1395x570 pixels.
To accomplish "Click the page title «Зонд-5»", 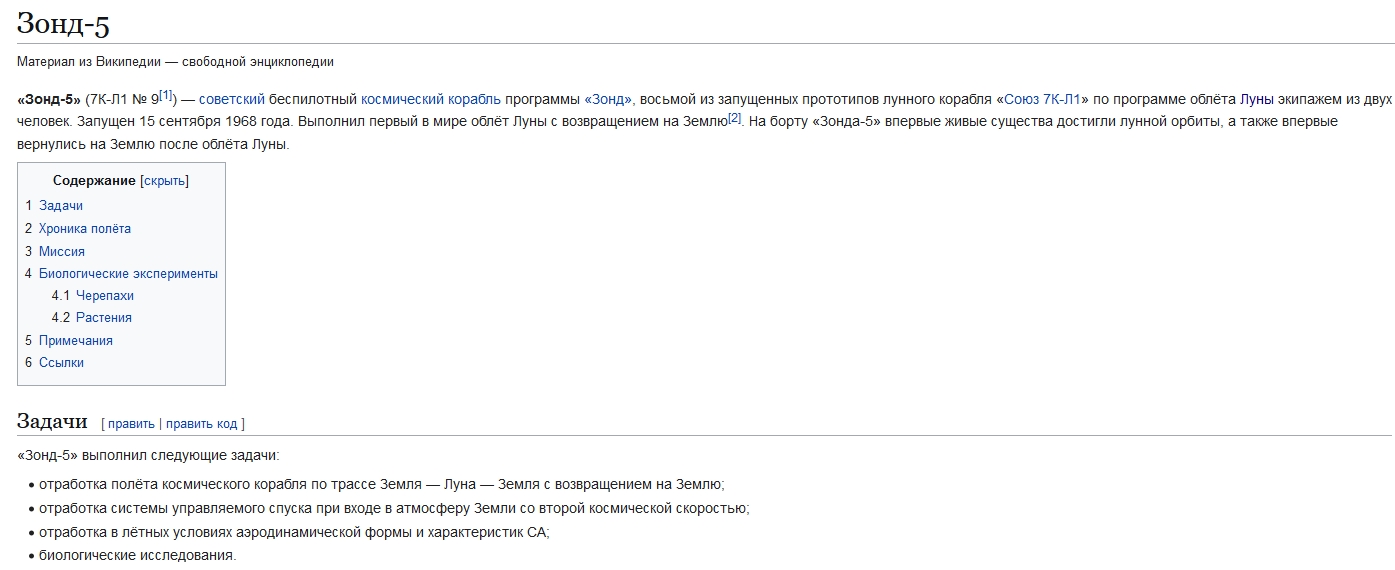I will coord(63,24).
